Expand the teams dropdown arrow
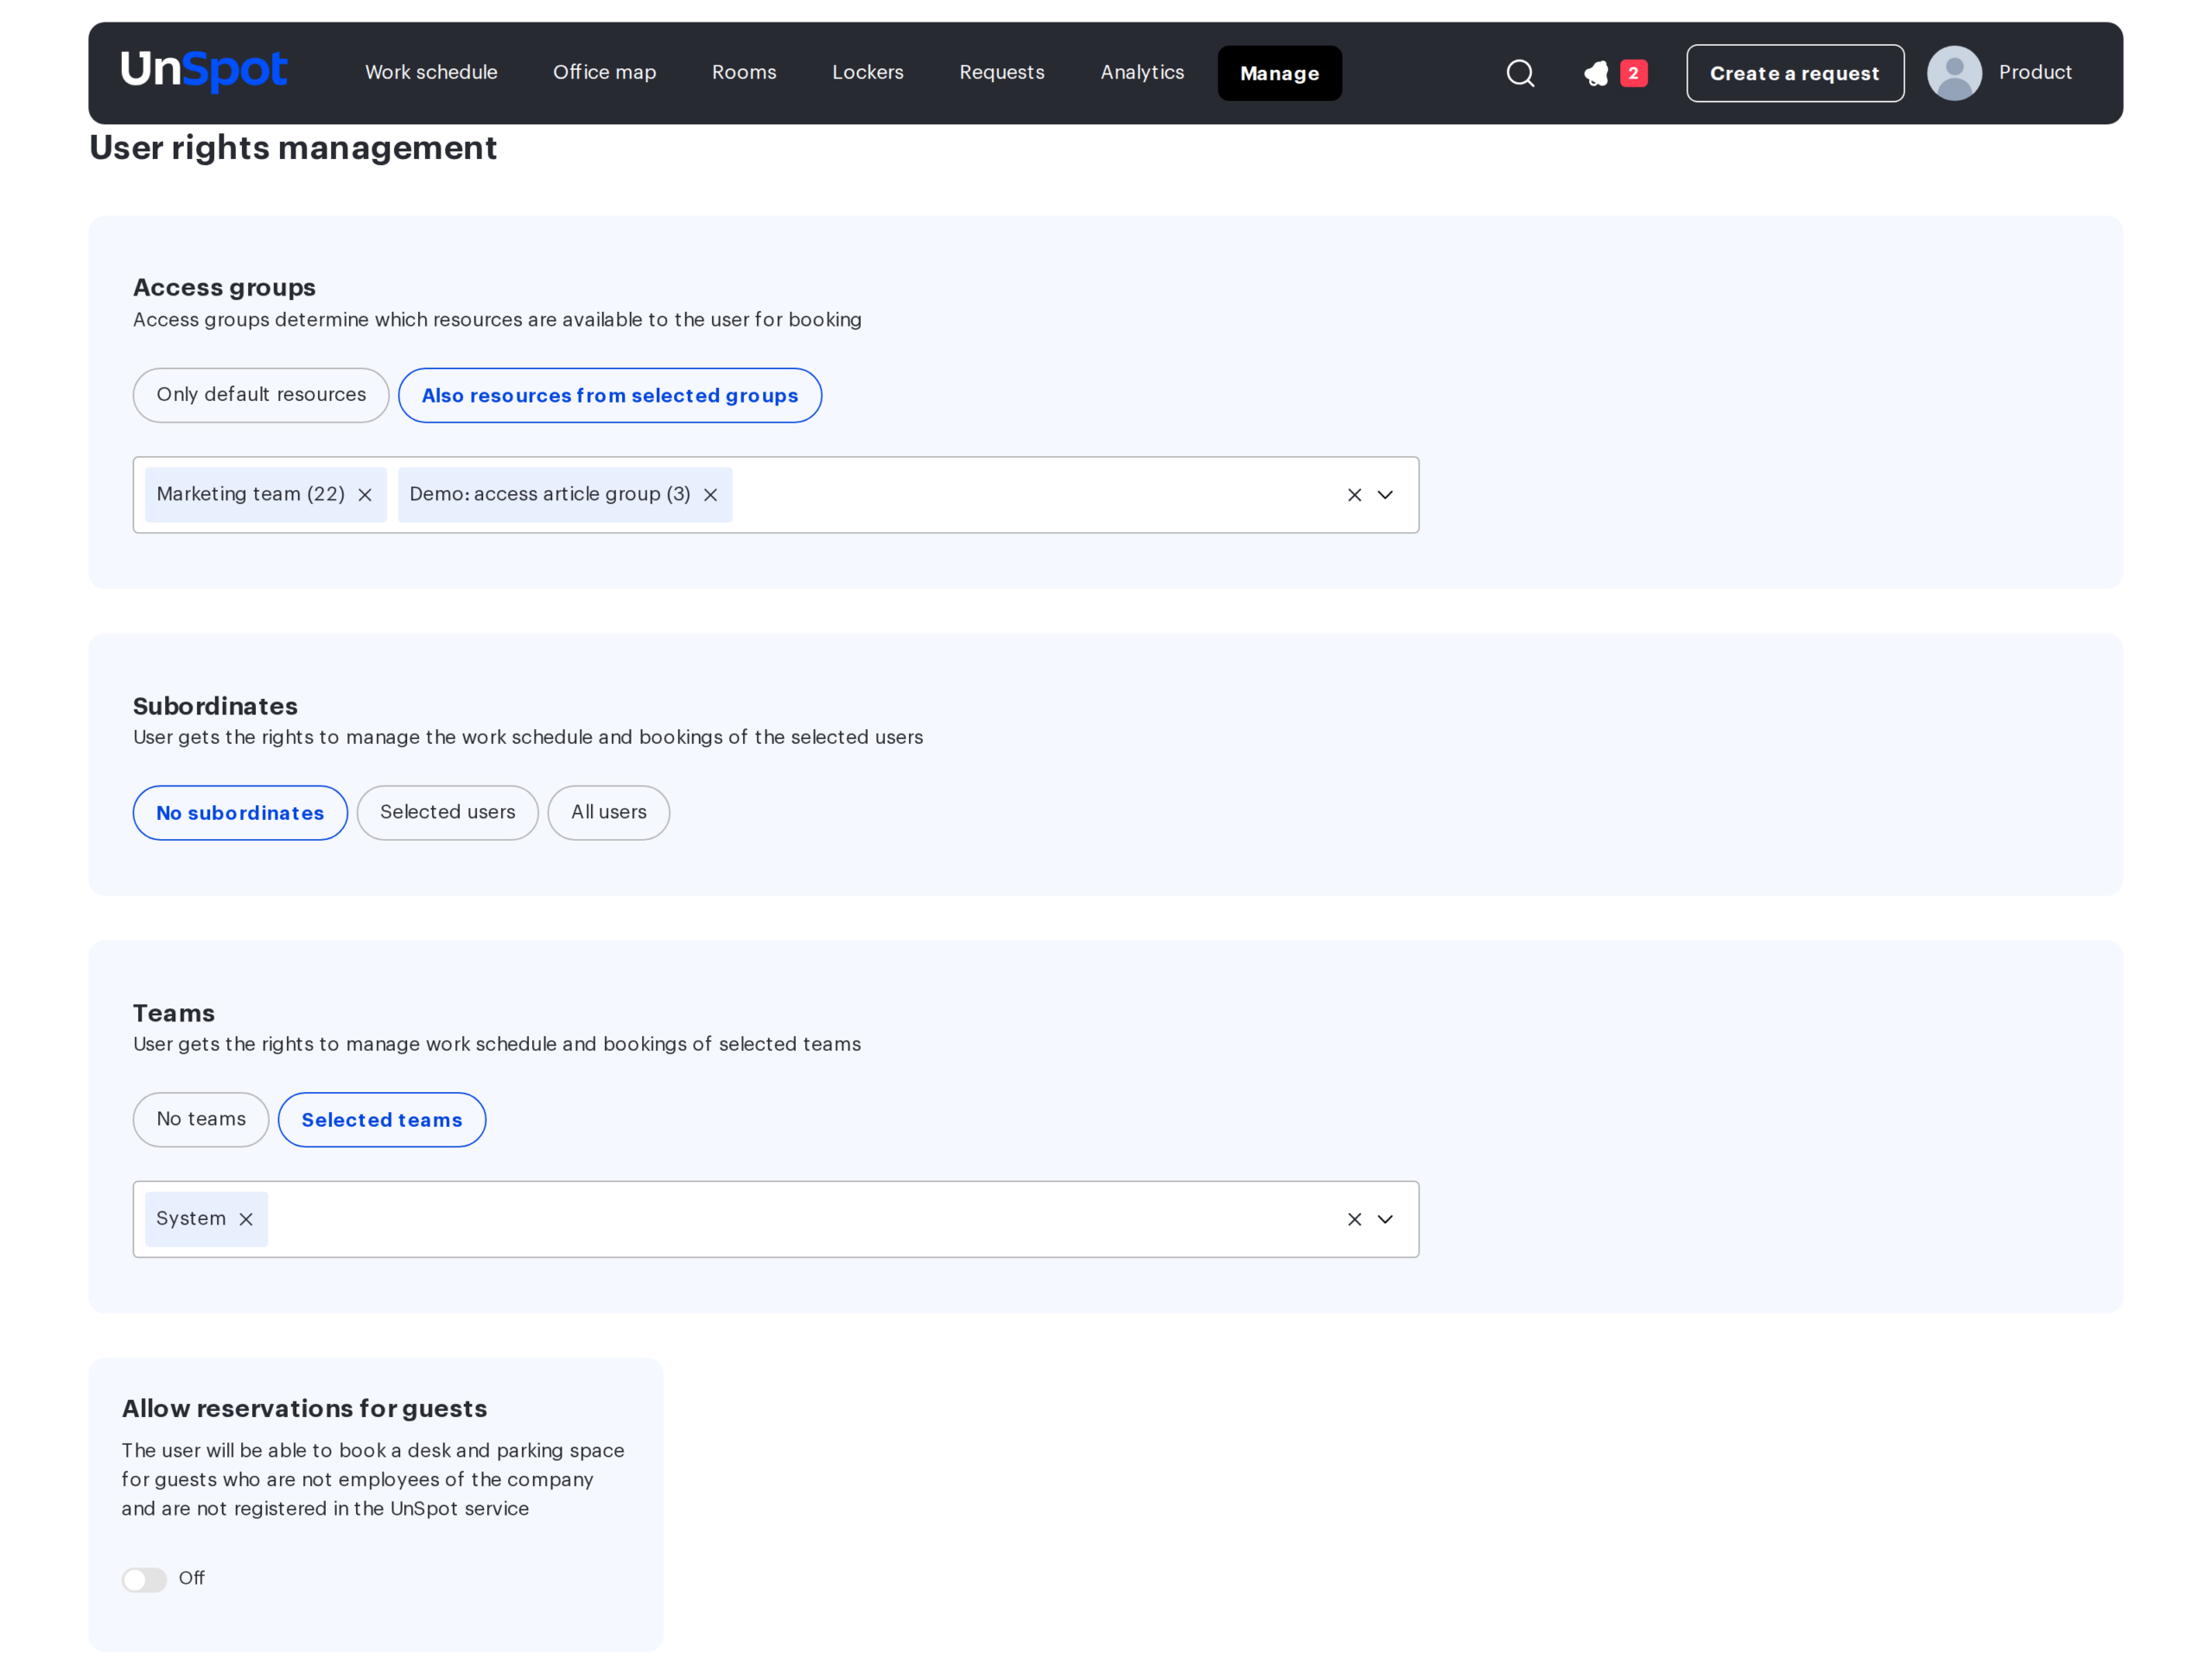Image resolution: width=2212 pixels, height=1659 pixels. click(1385, 1219)
